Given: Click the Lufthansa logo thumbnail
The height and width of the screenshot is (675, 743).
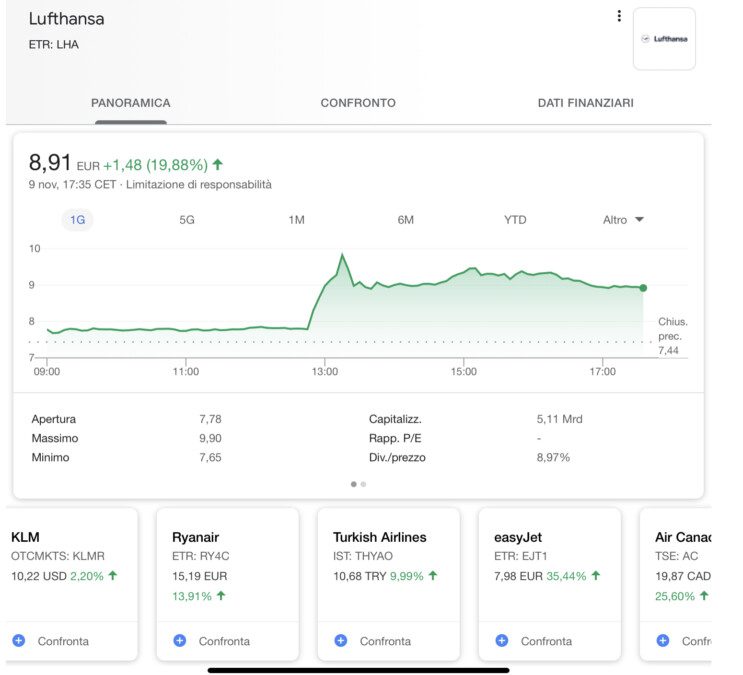Looking at the screenshot, I should tap(664, 39).
